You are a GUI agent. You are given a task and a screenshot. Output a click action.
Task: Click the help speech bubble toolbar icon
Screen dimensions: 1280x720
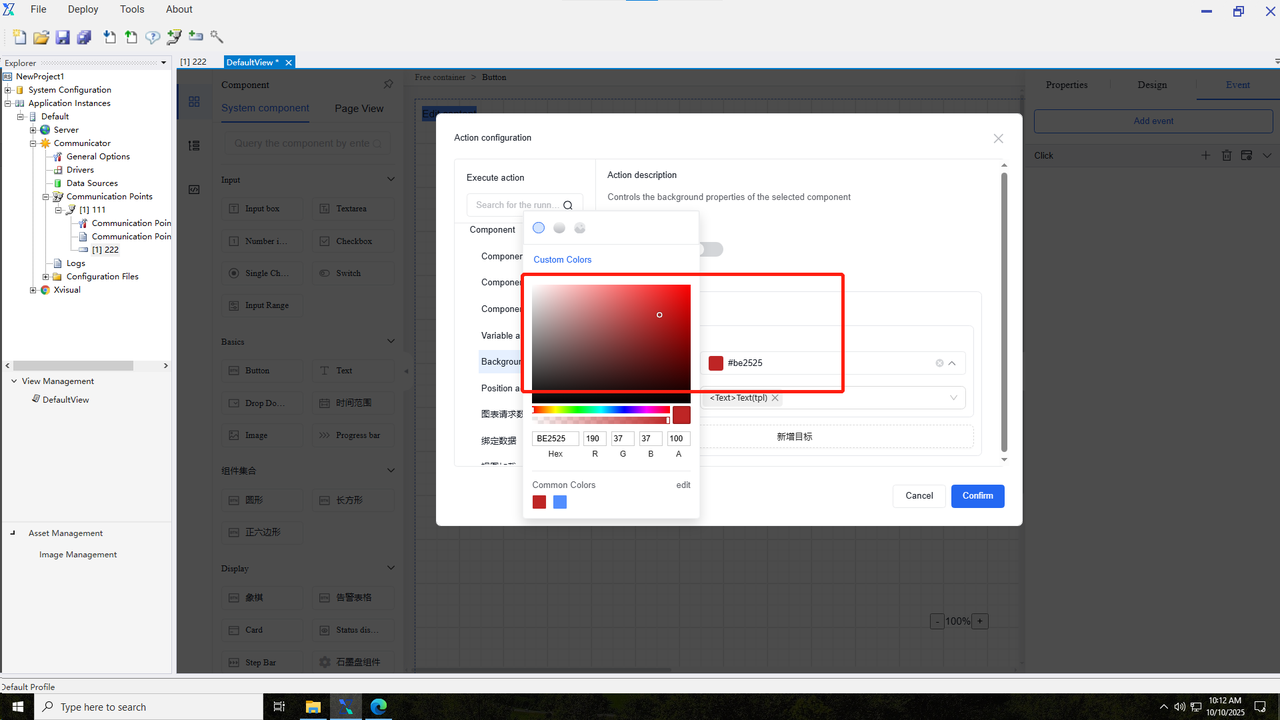(153, 37)
